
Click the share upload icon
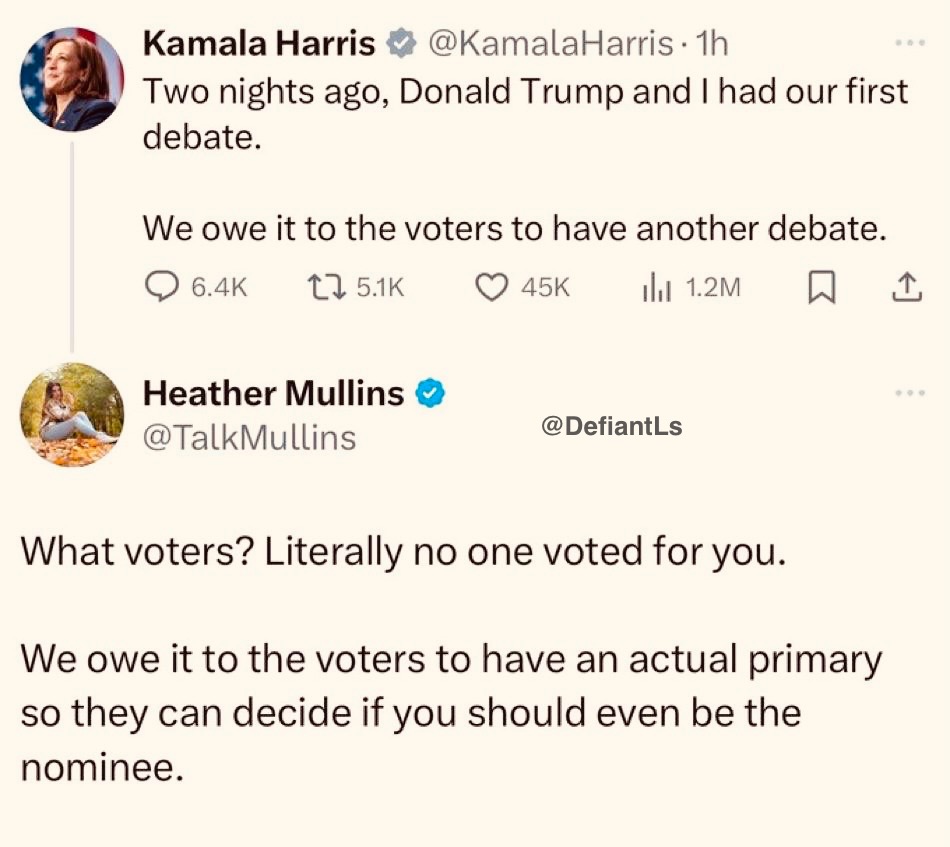pyautogui.click(x=905, y=288)
